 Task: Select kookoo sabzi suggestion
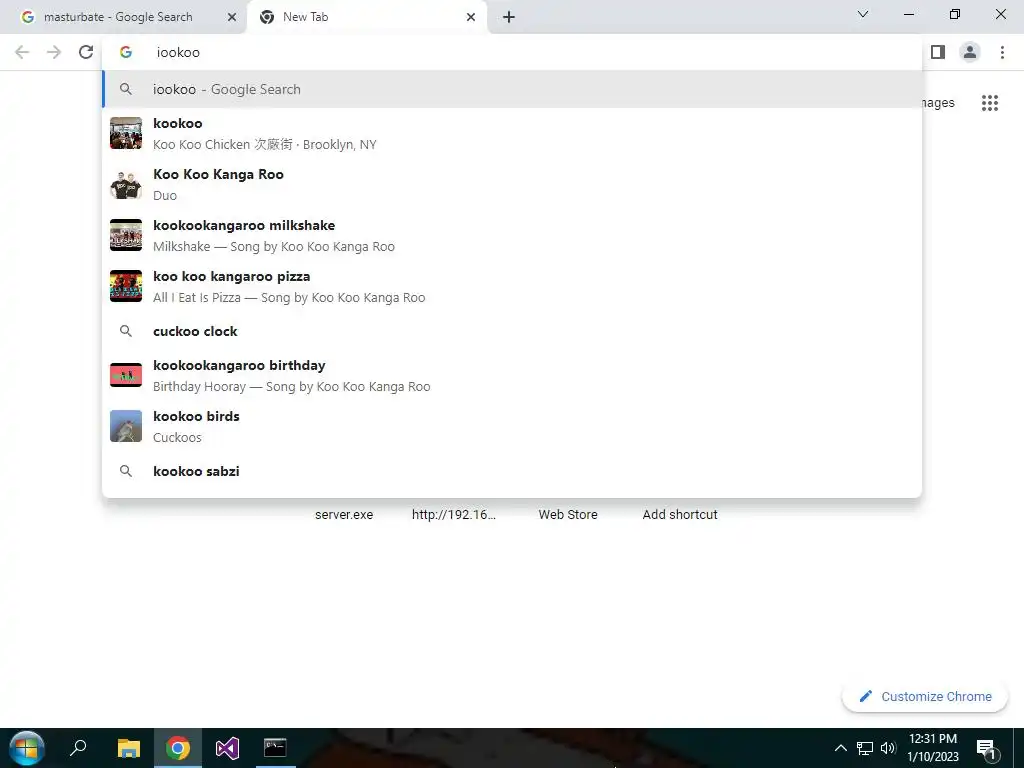click(512, 471)
